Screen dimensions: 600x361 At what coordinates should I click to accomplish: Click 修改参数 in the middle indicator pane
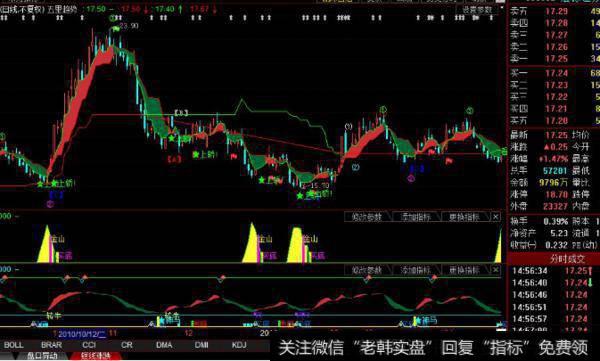[x=367, y=217]
